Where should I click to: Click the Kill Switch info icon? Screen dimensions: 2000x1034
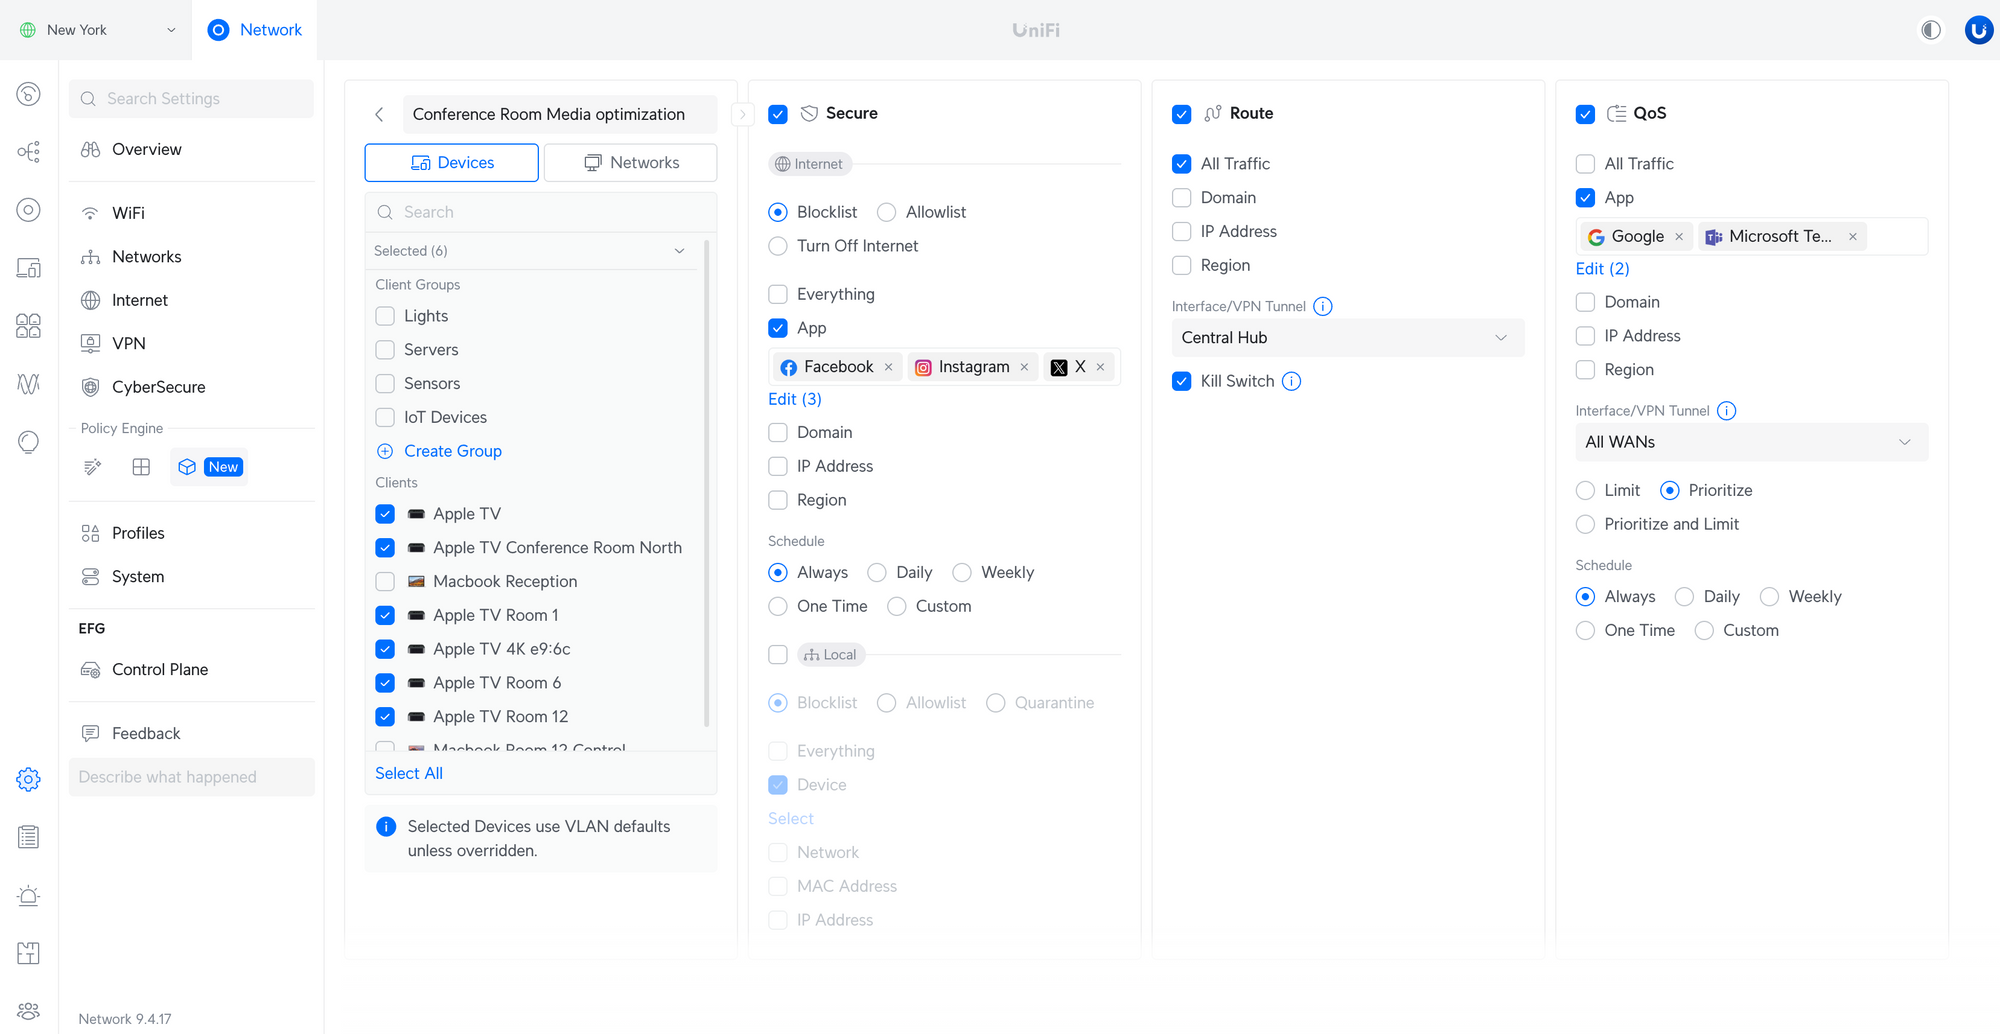pyautogui.click(x=1292, y=381)
